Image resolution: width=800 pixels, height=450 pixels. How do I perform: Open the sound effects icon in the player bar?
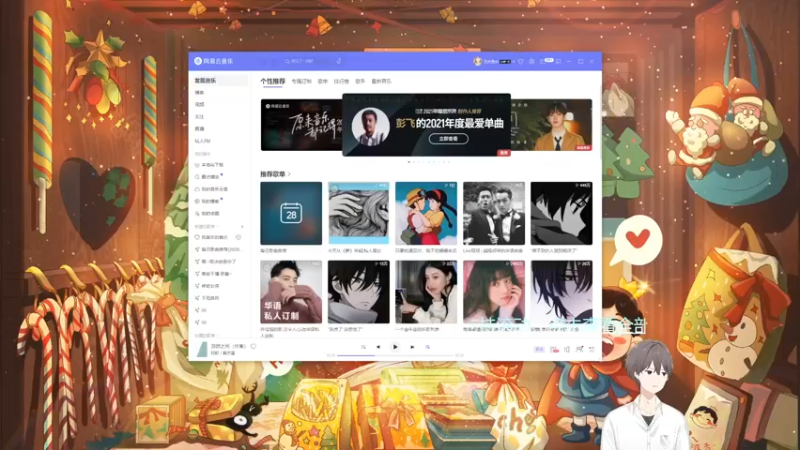554,349
